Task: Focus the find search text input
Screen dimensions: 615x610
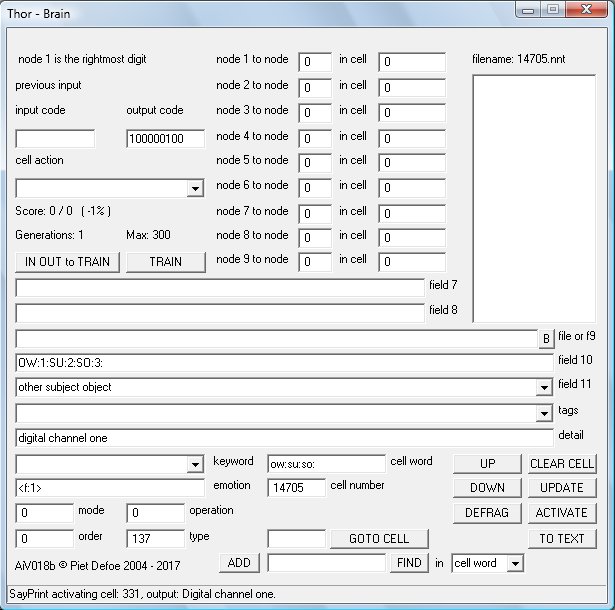Action: pyautogui.click(x=326, y=563)
